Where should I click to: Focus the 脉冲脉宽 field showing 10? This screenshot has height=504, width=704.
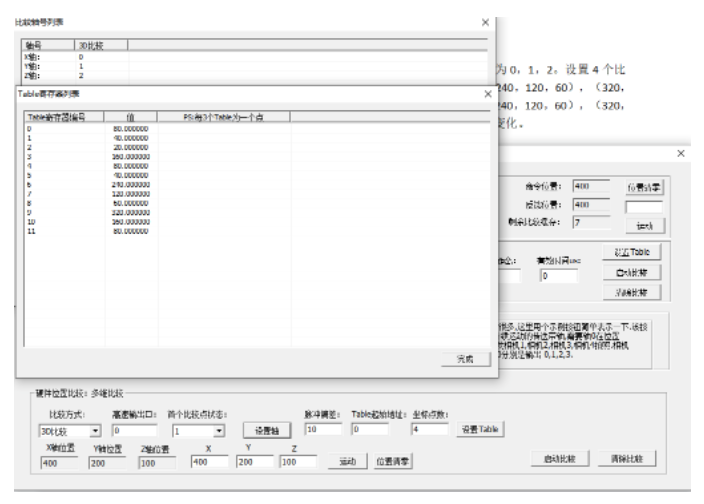tap(323, 429)
